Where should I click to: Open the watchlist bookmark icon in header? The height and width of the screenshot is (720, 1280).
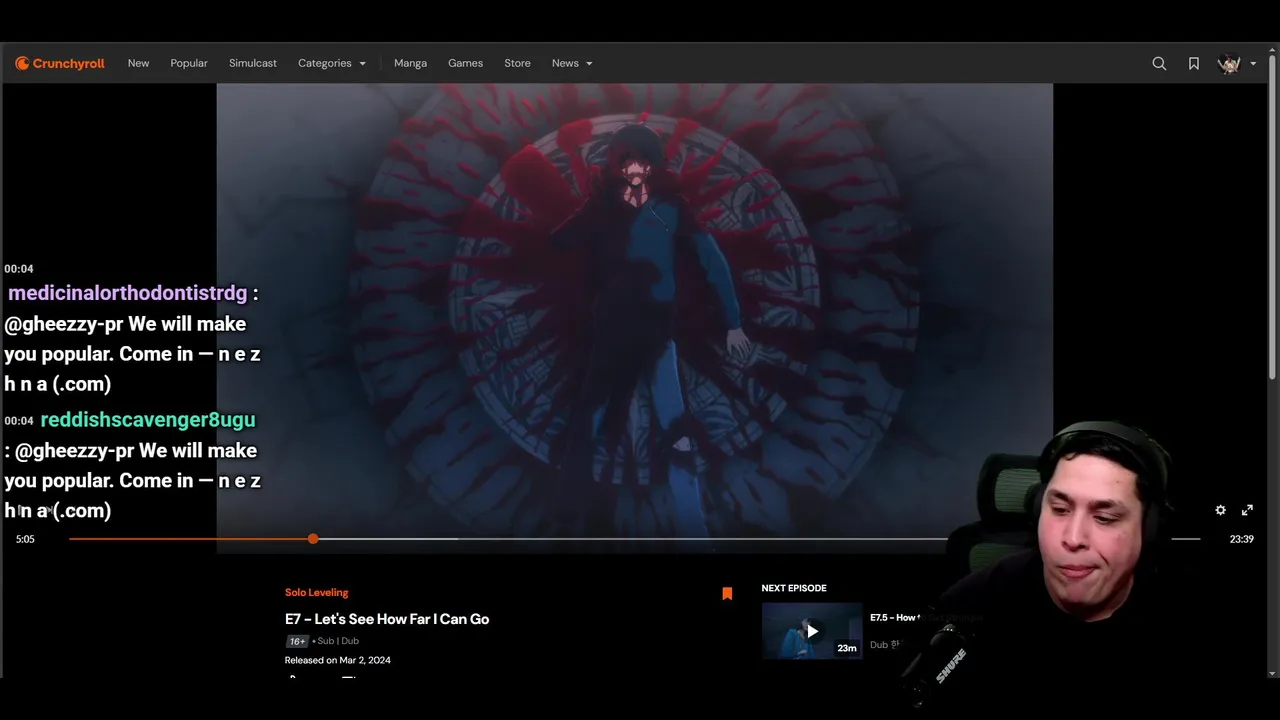click(x=1194, y=63)
